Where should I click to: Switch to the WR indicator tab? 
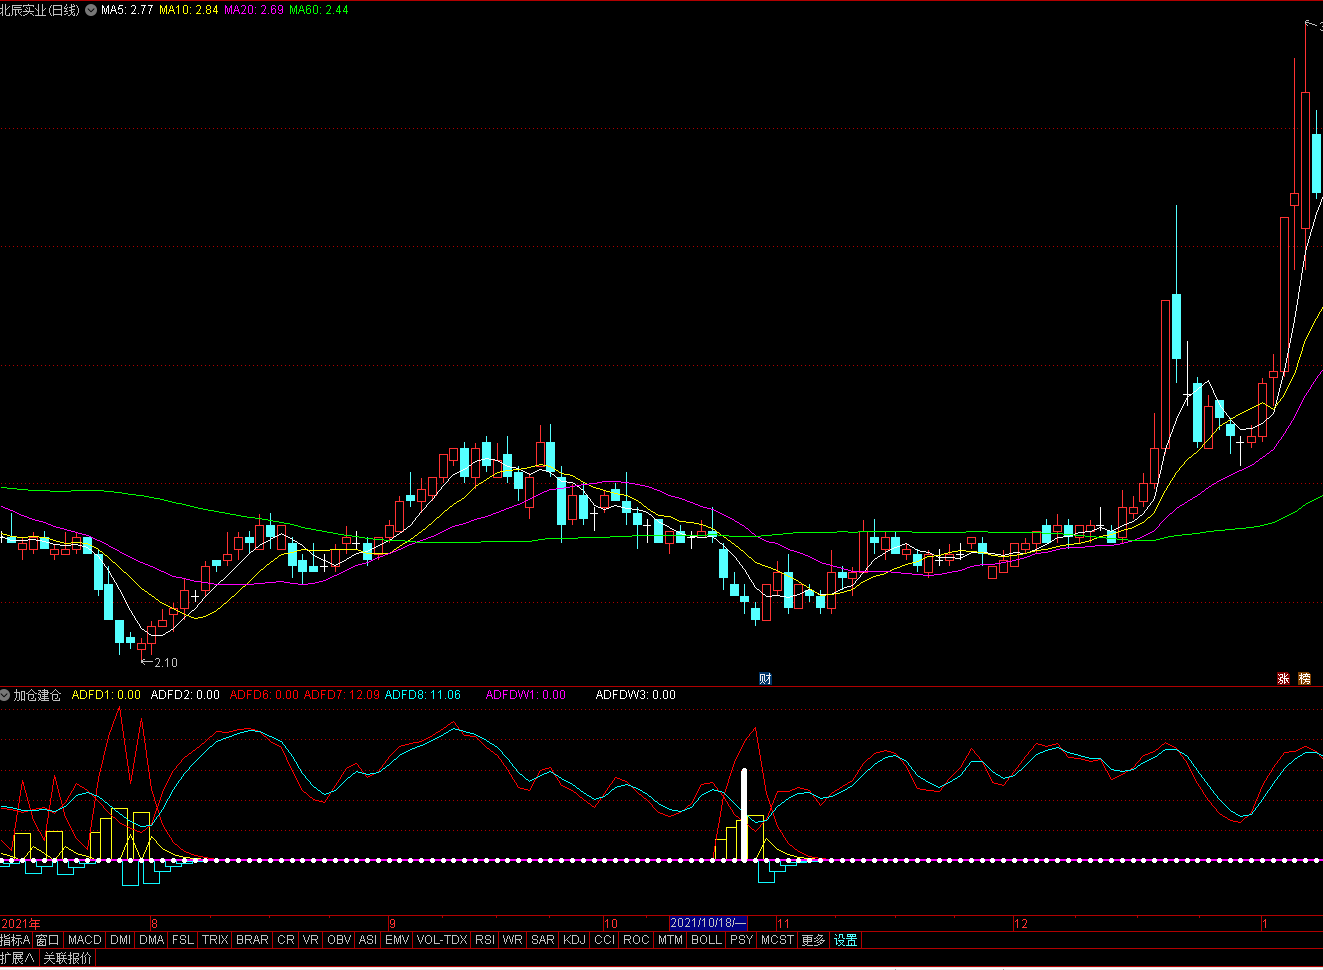point(513,940)
